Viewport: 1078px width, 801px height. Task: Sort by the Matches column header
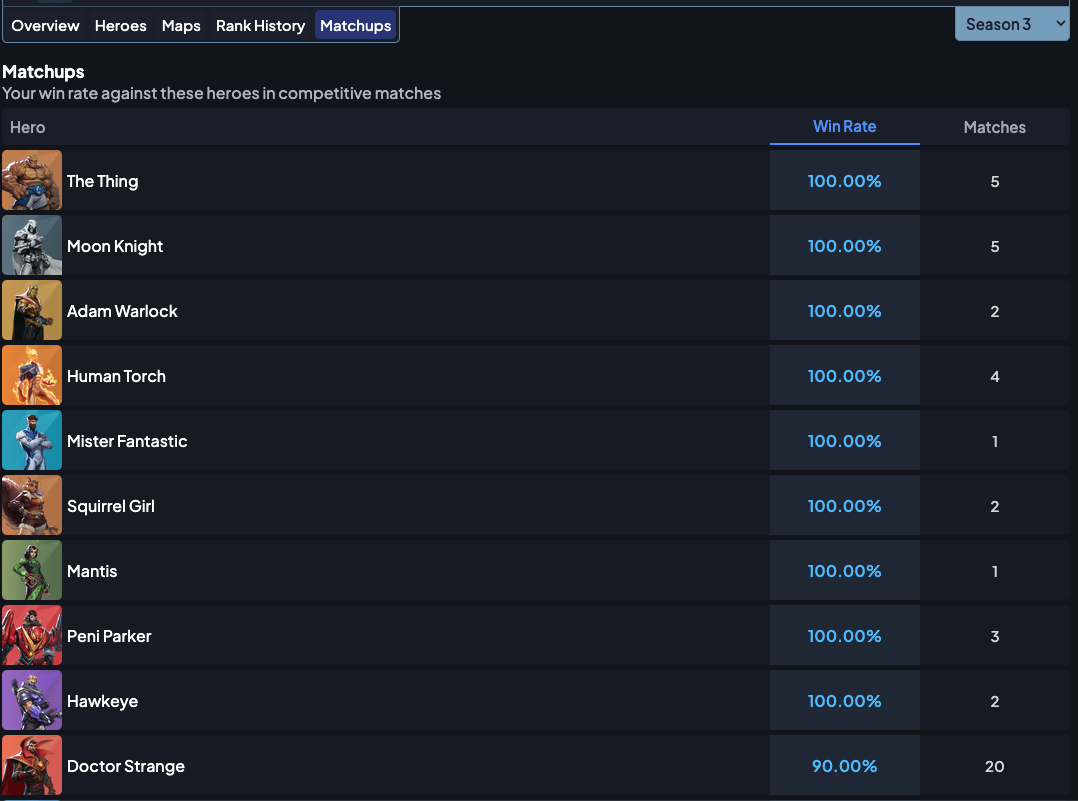point(994,127)
